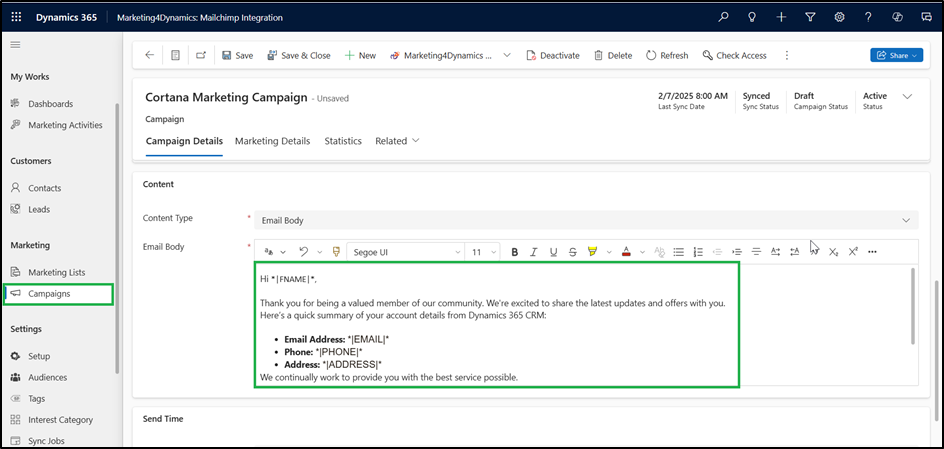
Task: Switch to Campaign Details tab
Action: (x=184, y=141)
